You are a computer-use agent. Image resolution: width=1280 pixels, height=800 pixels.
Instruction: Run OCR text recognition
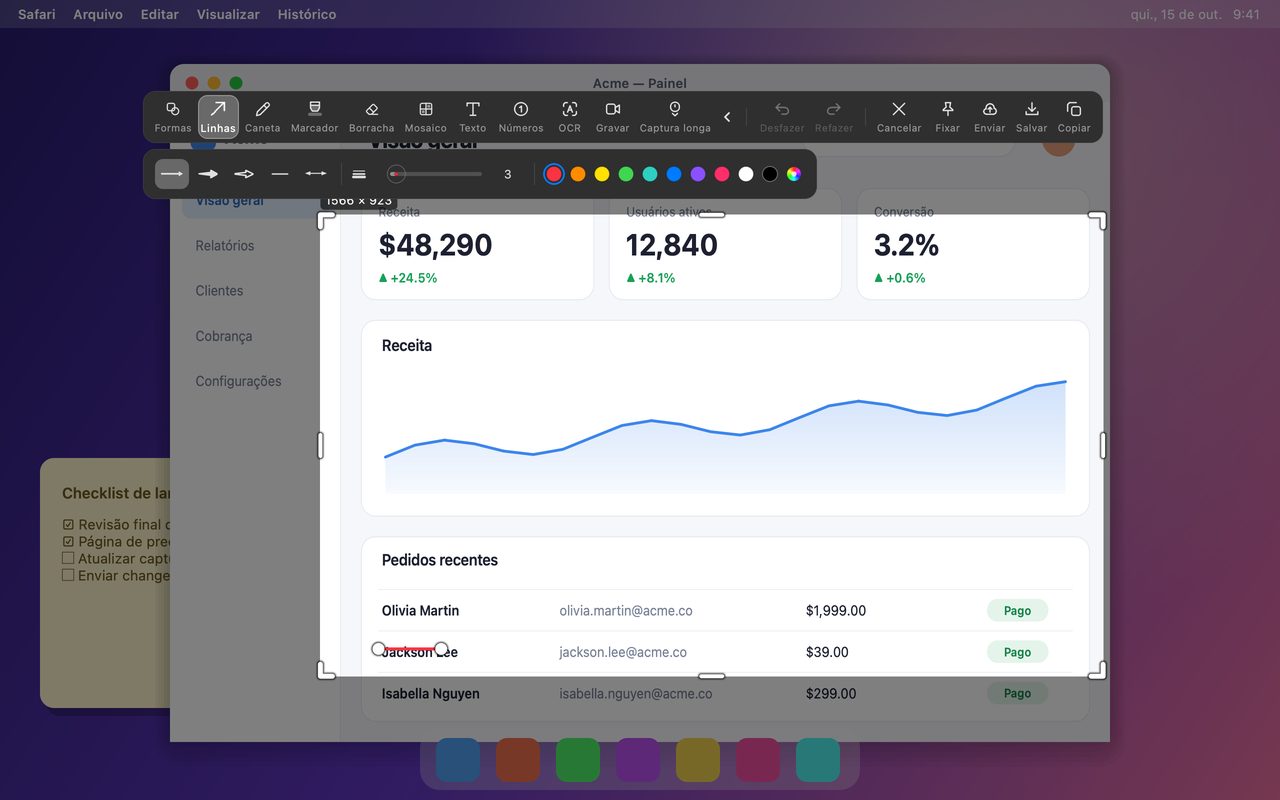[569, 117]
